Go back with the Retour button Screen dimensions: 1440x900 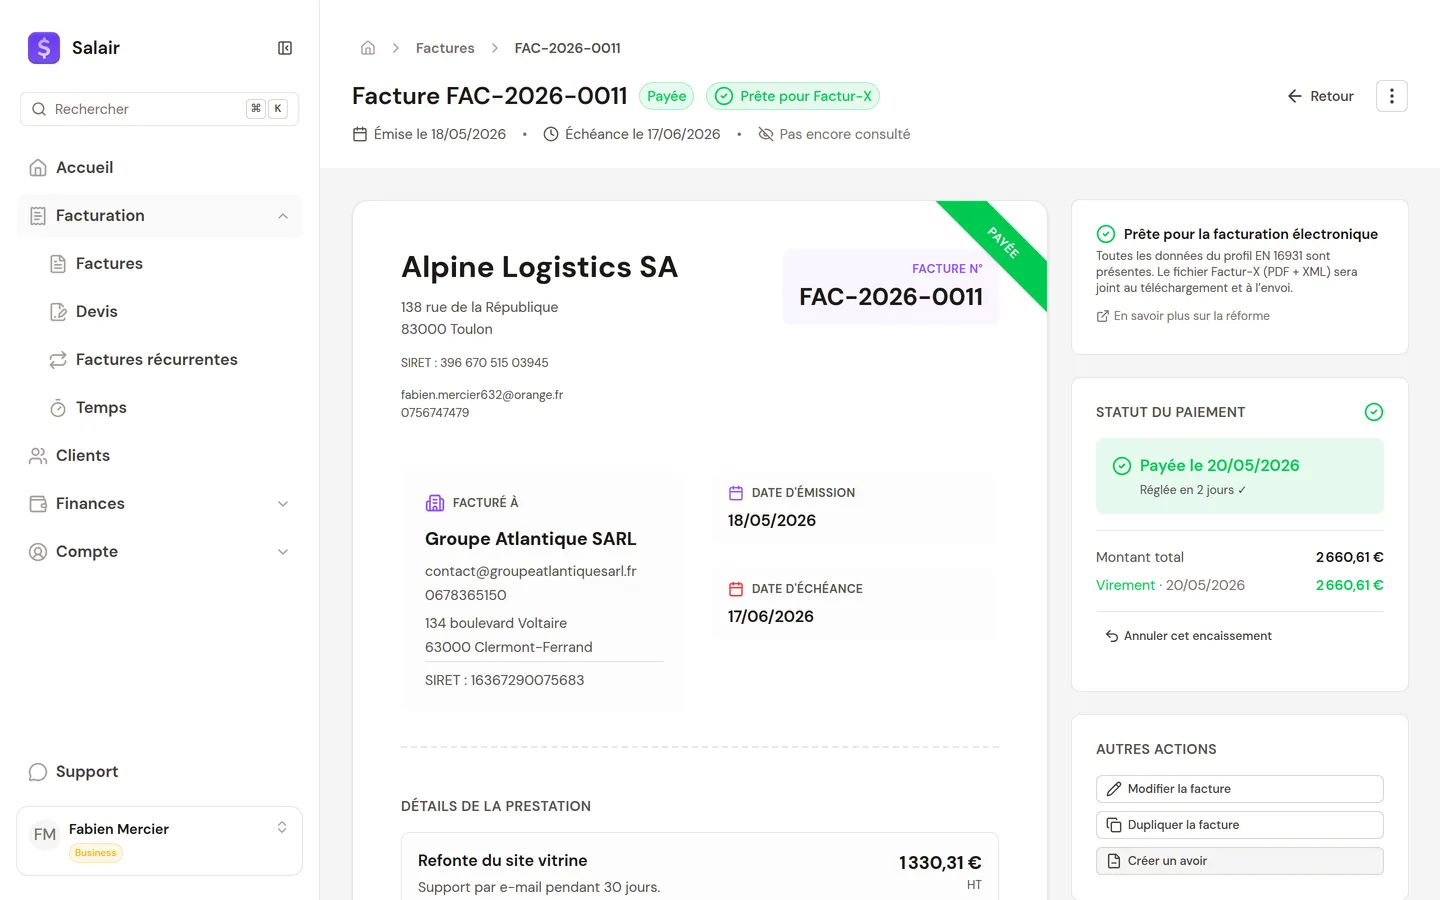1320,96
